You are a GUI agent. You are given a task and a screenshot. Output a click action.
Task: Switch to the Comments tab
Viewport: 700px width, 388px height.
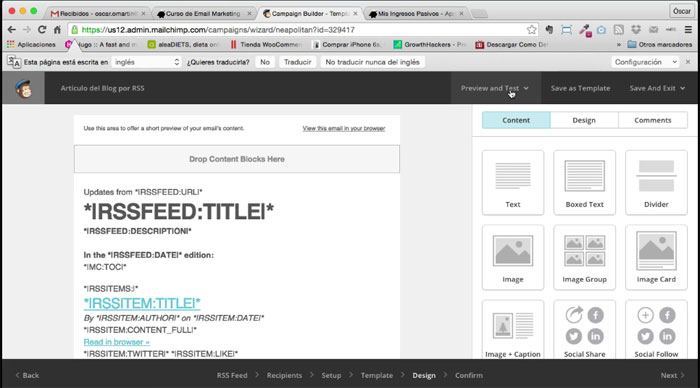click(653, 120)
